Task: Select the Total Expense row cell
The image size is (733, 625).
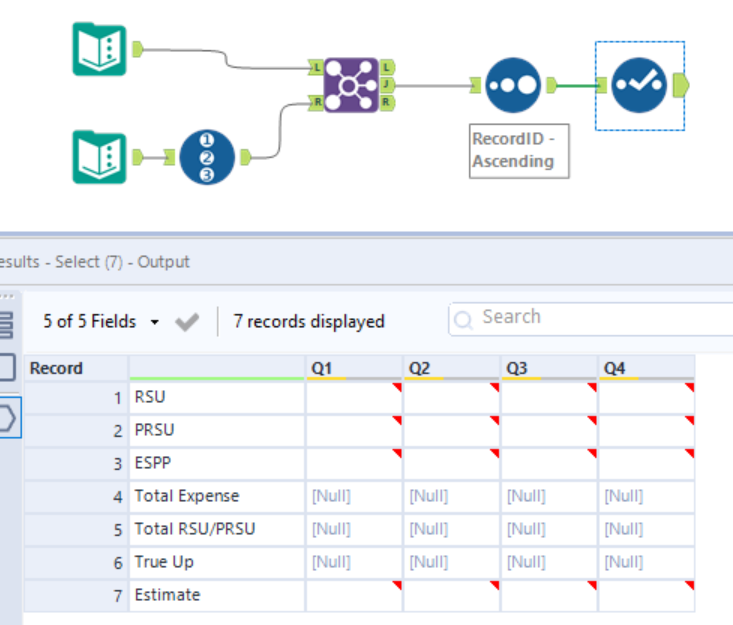Action: (217, 496)
